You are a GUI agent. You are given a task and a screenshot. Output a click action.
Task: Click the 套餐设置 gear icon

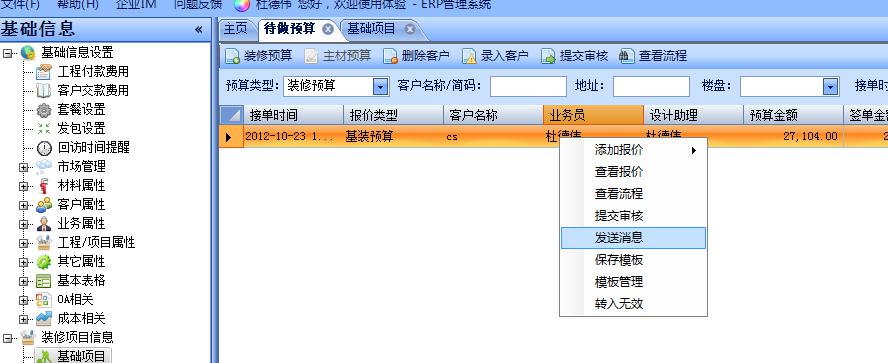[x=44, y=110]
